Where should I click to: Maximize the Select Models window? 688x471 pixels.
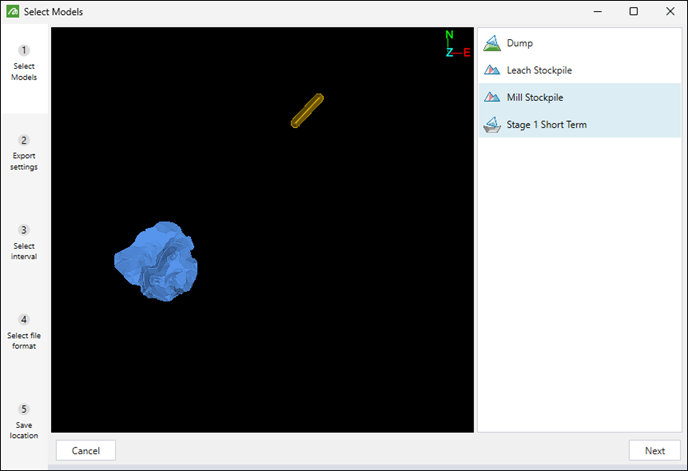pos(634,11)
